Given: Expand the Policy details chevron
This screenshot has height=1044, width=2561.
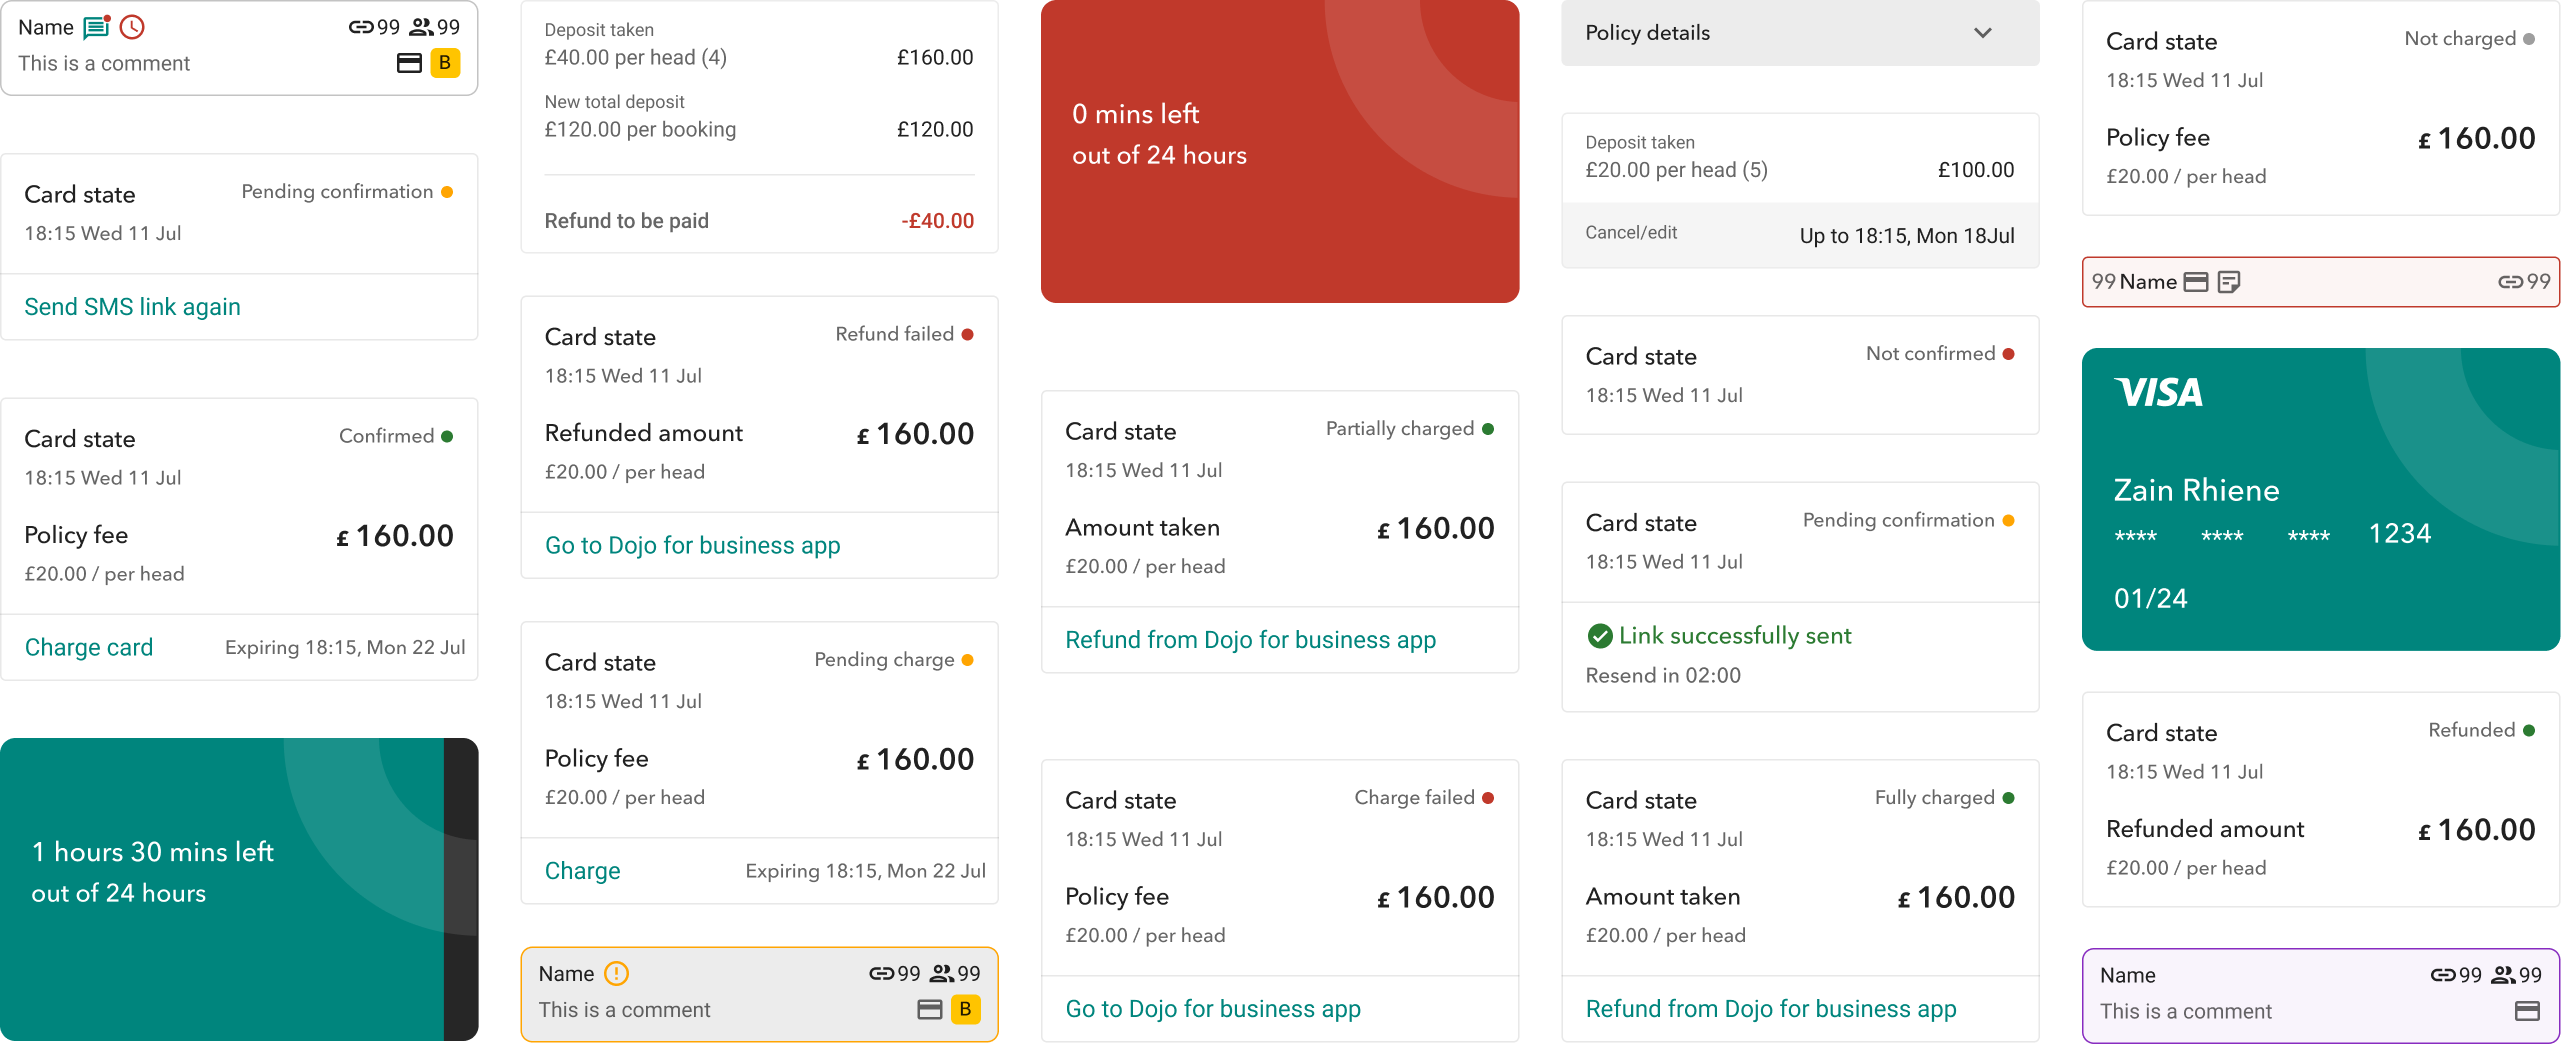Looking at the screenshot, I should tap(1983, 33).
